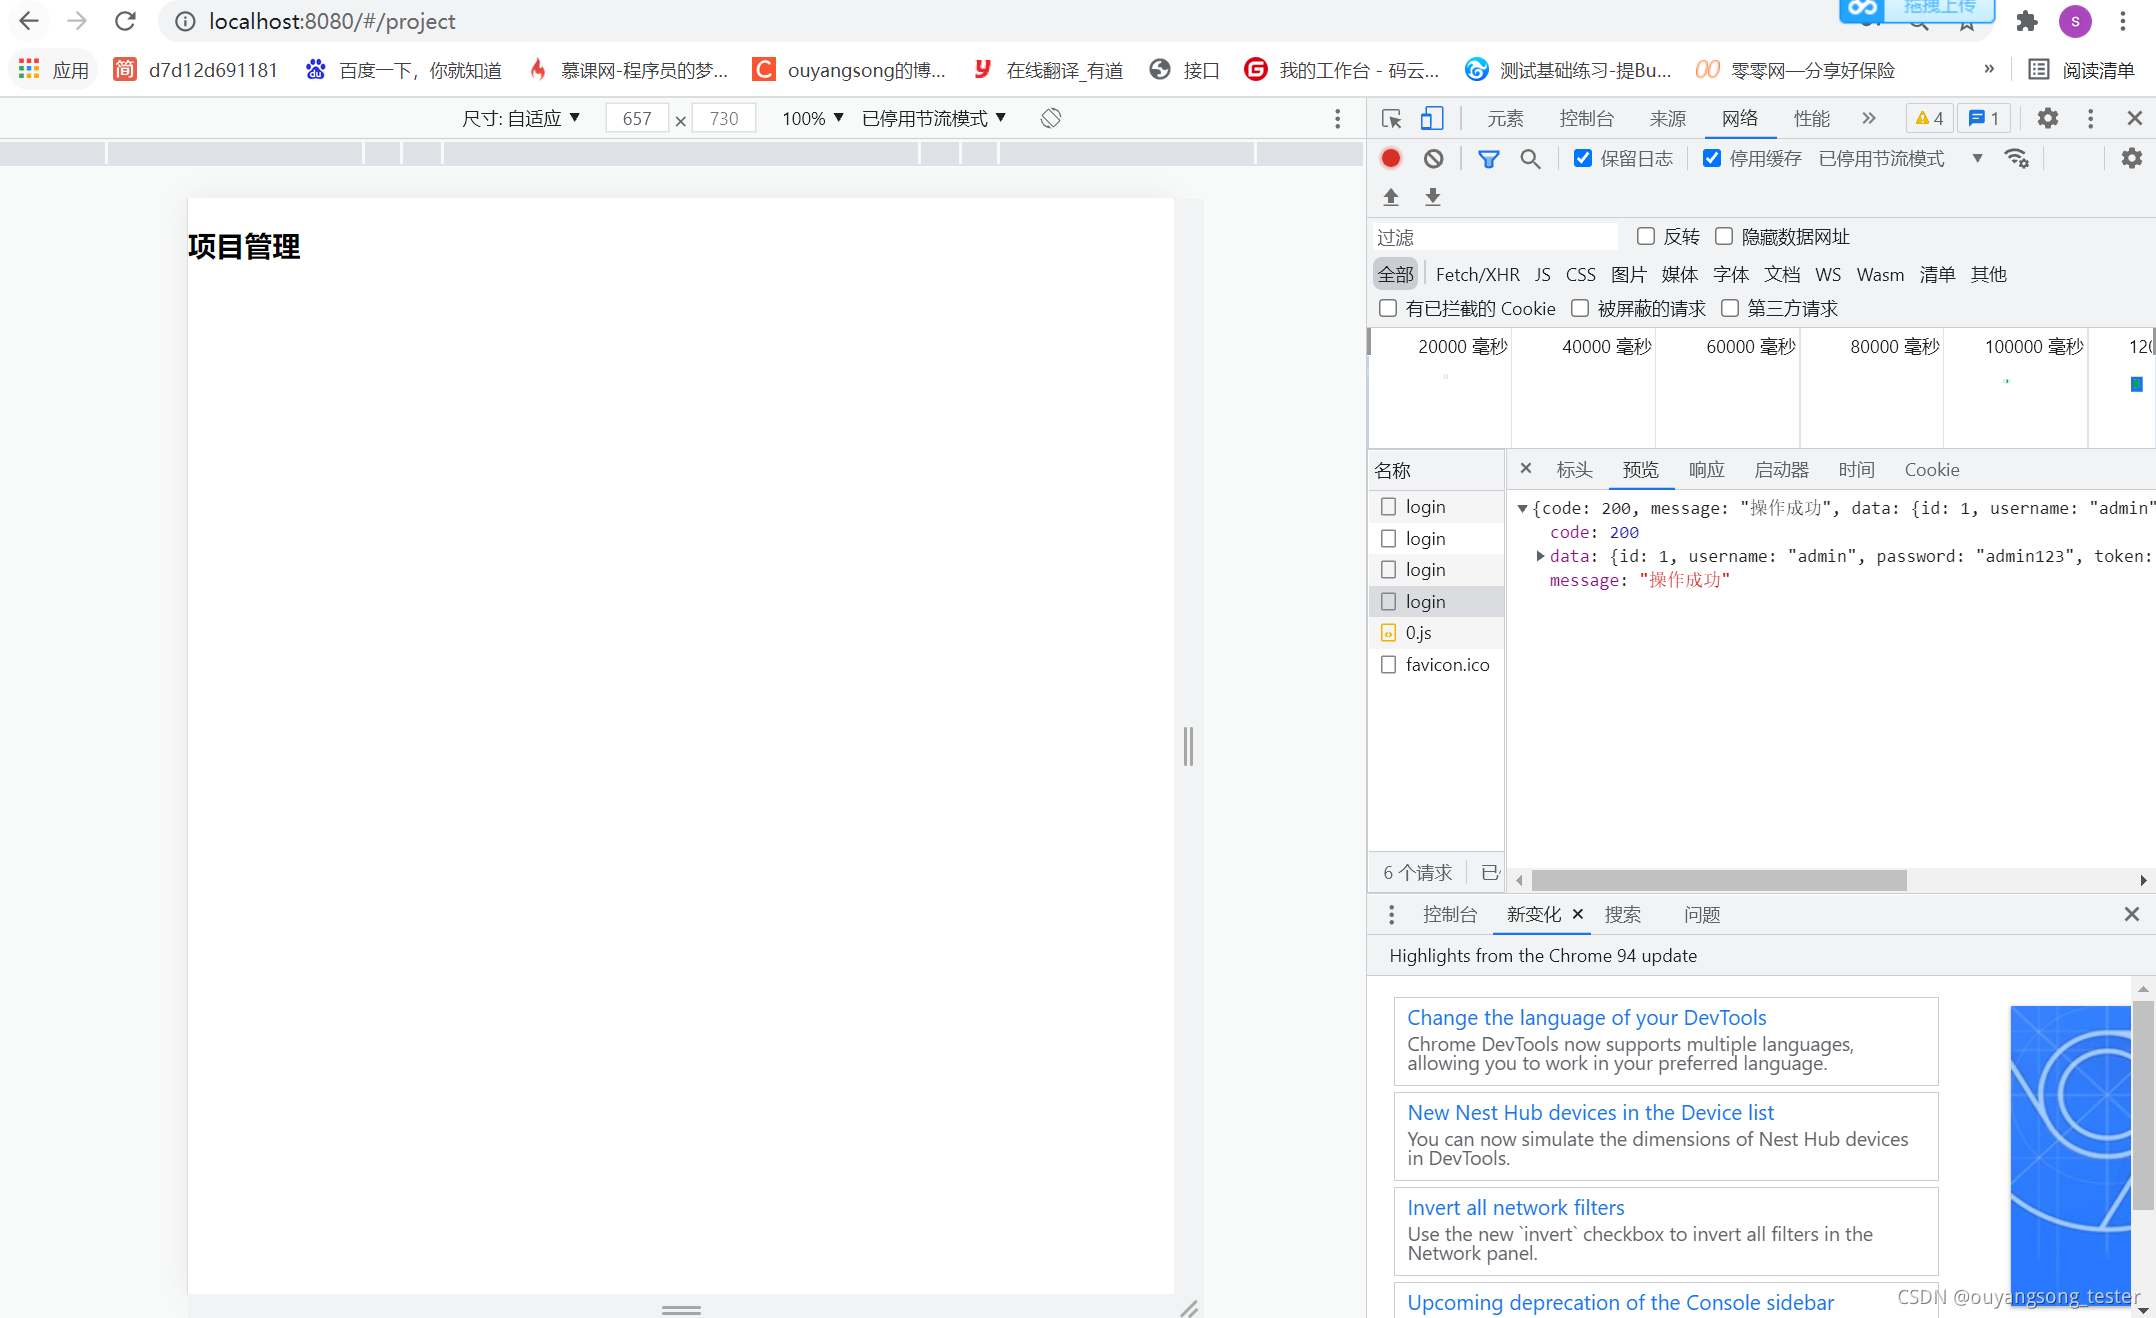Click the rotate device orientation icon
The height and width of the screenshot is (1318, 2156).
click(1050, 118)
